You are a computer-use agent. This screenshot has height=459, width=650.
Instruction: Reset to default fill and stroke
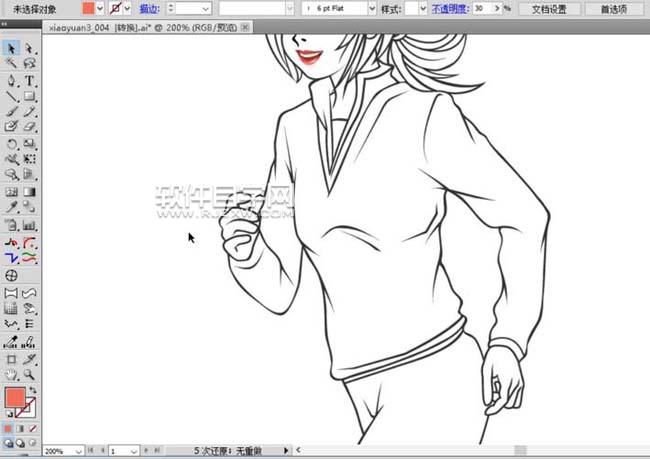coord(8,414)
